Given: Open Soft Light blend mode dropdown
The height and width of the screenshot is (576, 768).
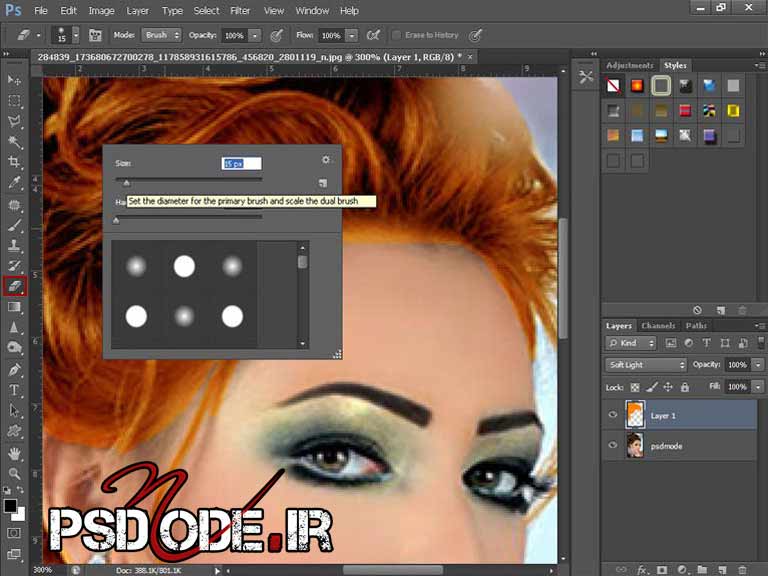Looking at the screenshot, I should [646, 365].
